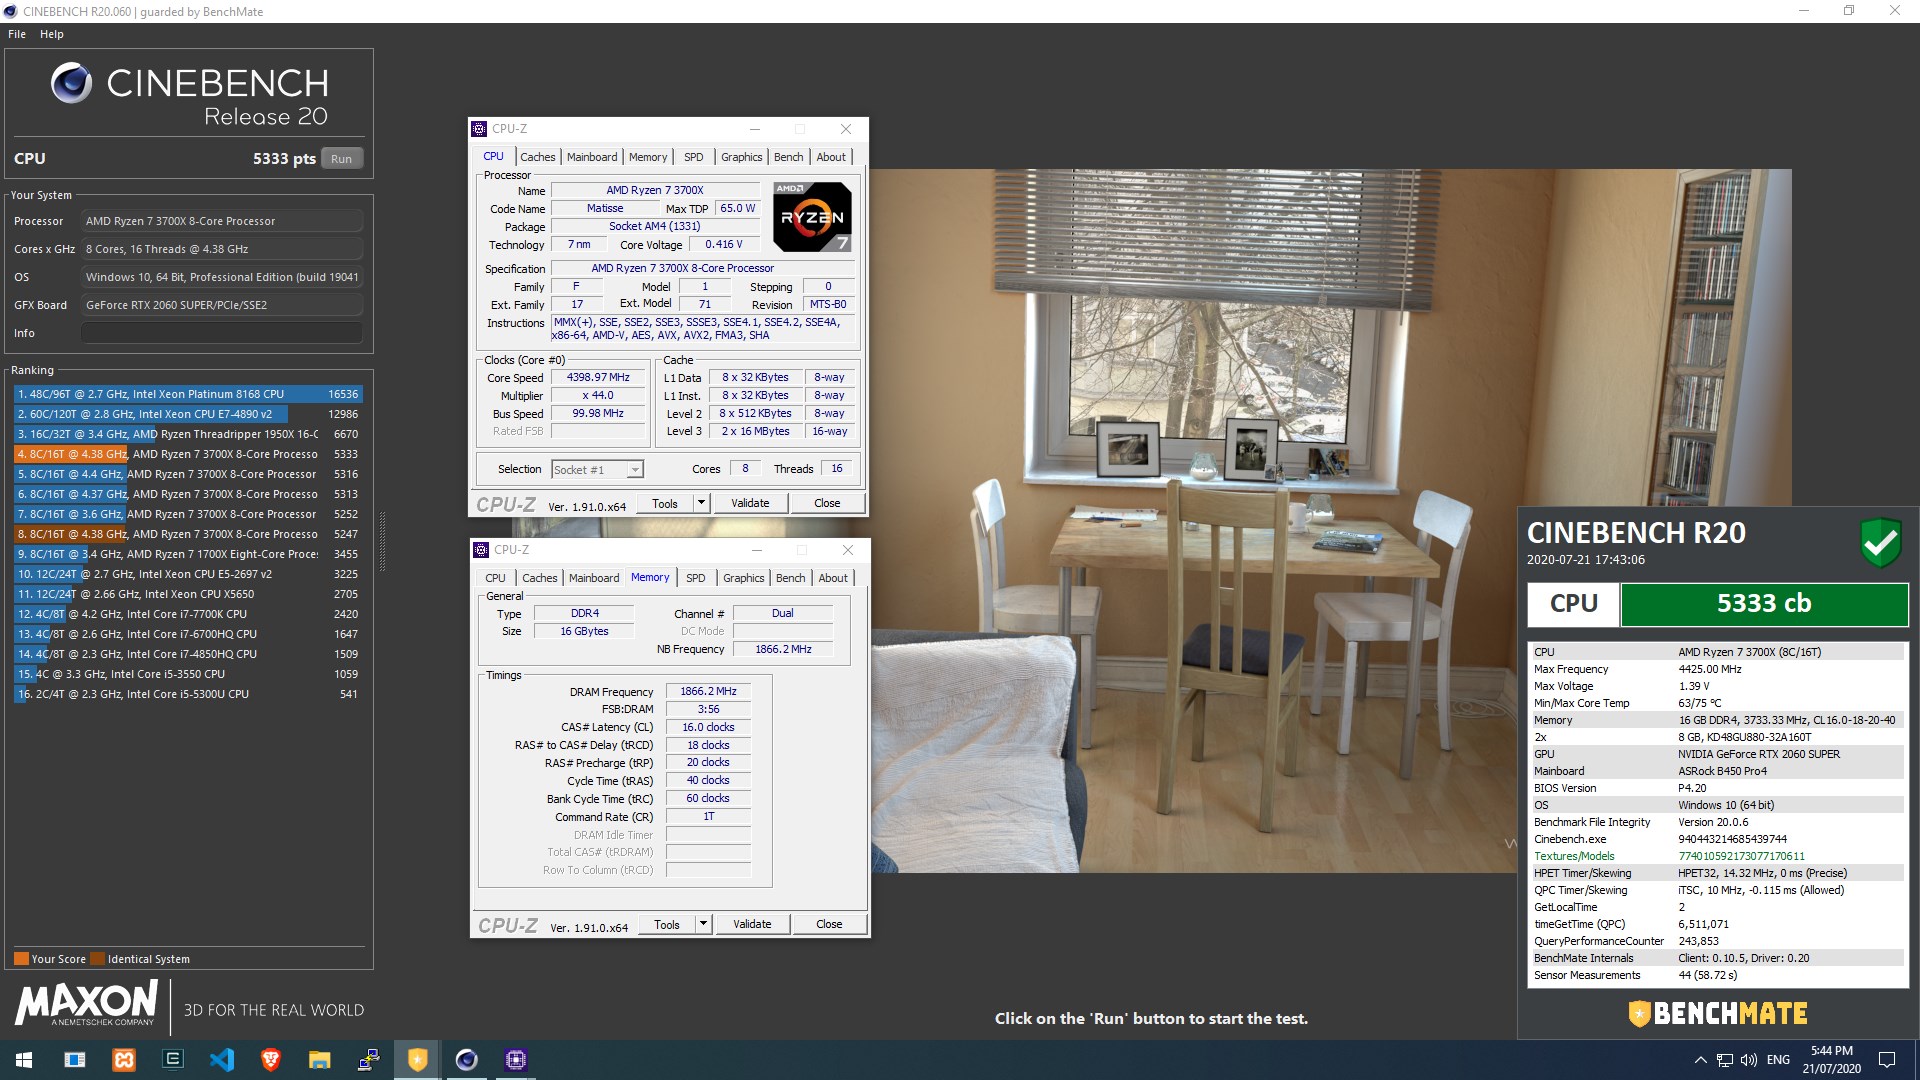This screenshot has width=1920, height=1080.
Task: Open the Brave browser taskbar icon
Action: tap(270, 1060)
